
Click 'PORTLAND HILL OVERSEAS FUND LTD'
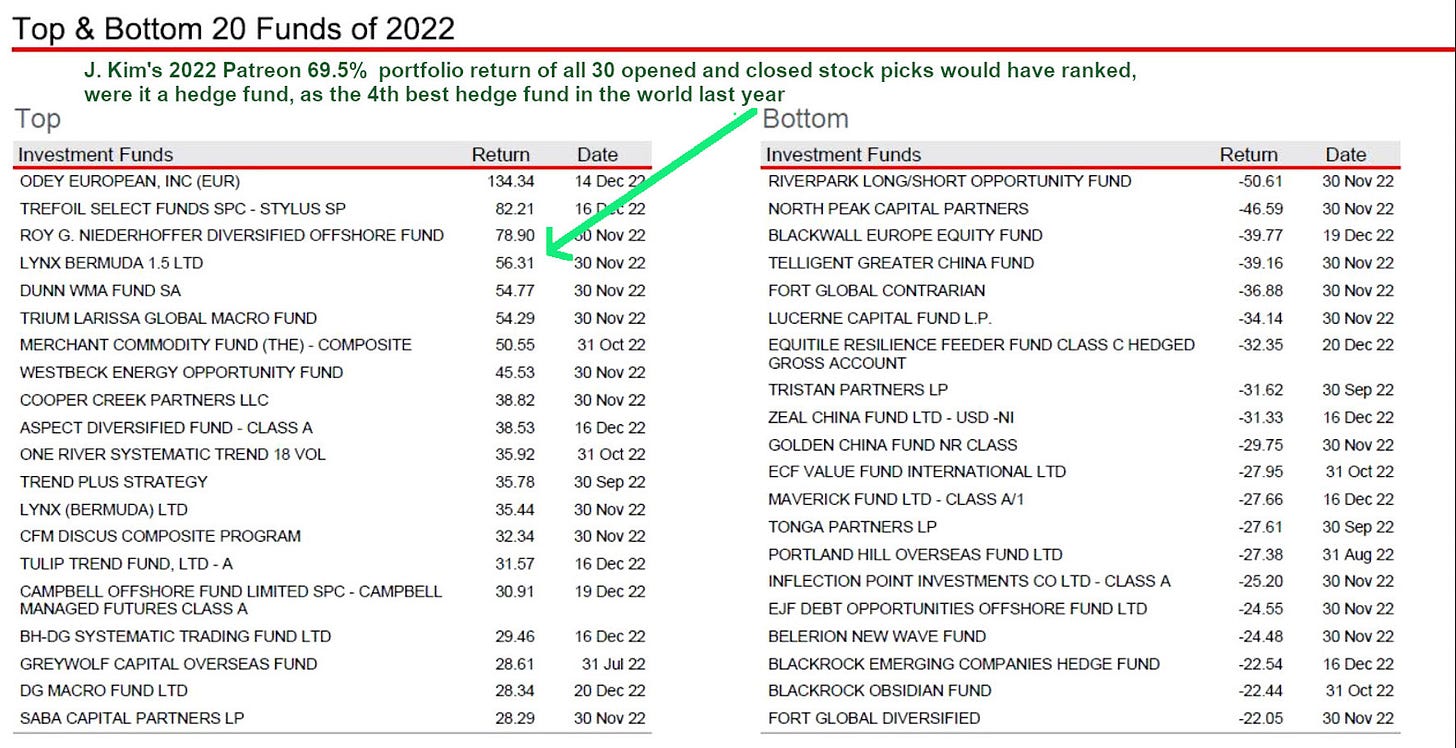click(915, 554)
